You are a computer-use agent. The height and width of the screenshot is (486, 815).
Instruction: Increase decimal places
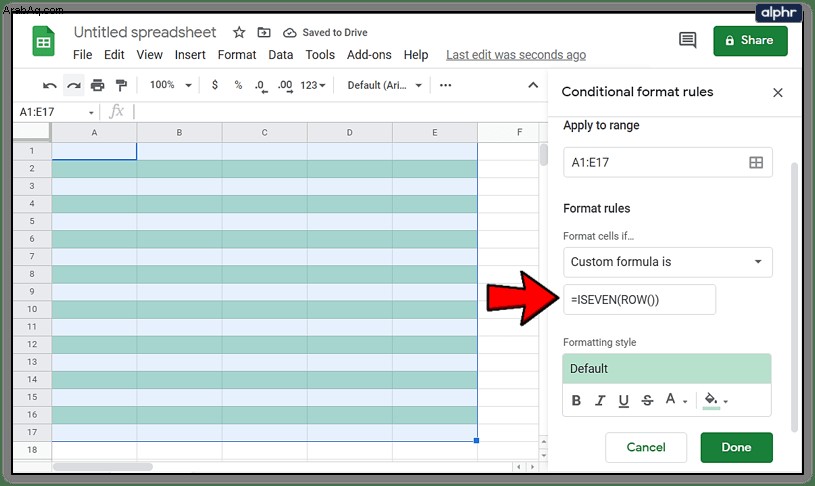click(285, 86)
